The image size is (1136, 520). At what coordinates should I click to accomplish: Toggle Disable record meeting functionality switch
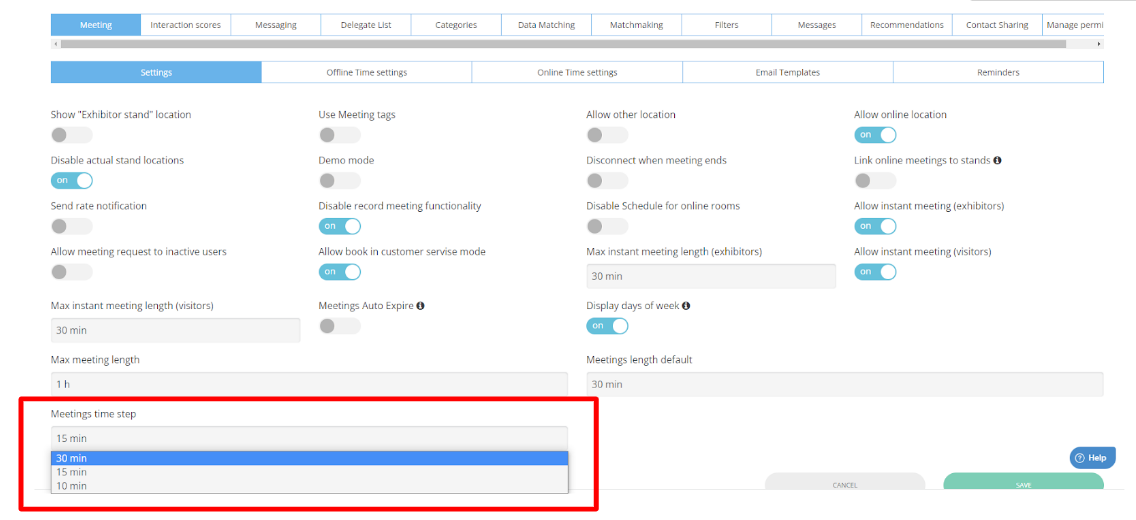[x=340, y=226]
